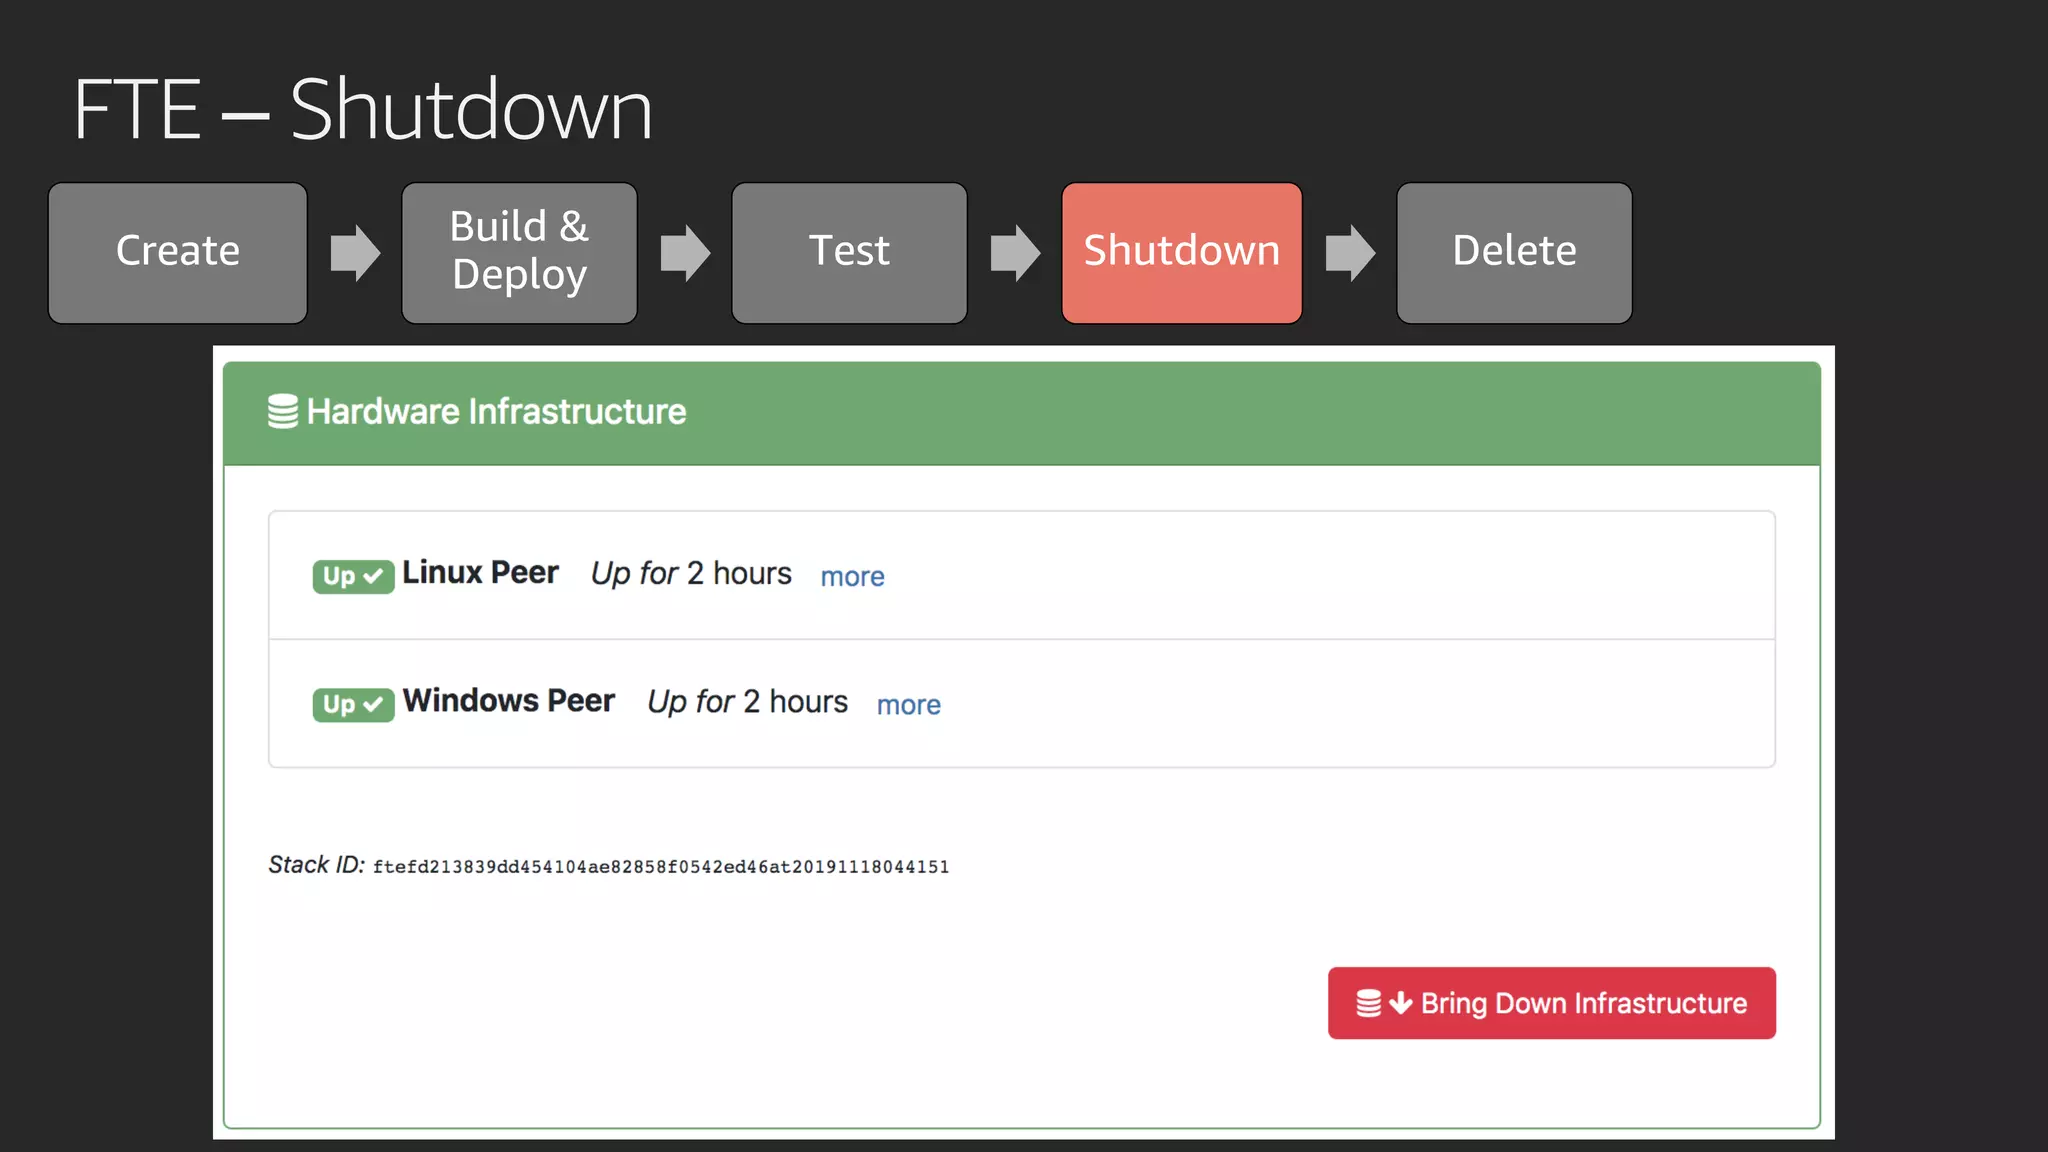The image size is (2048, 1152).
Task: Click database icon in Hardware Infrastructure header
Action: pos(283,411)
